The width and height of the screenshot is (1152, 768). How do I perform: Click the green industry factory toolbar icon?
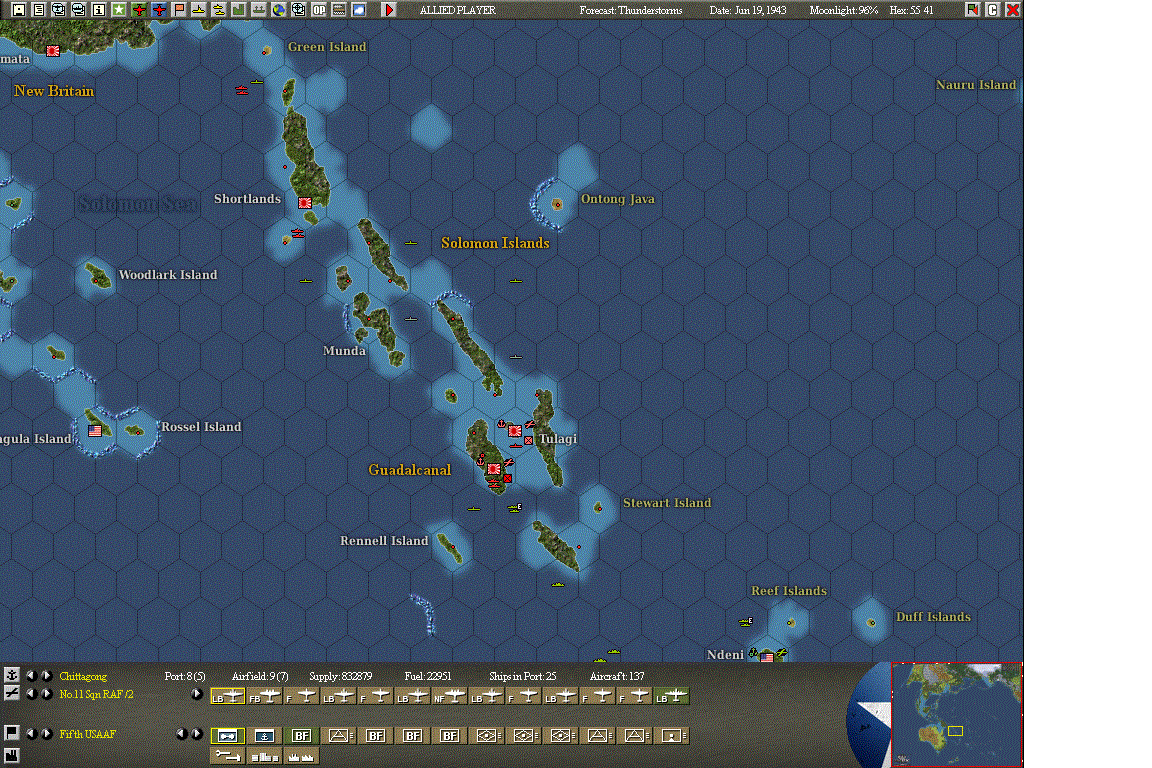[238, 10]
